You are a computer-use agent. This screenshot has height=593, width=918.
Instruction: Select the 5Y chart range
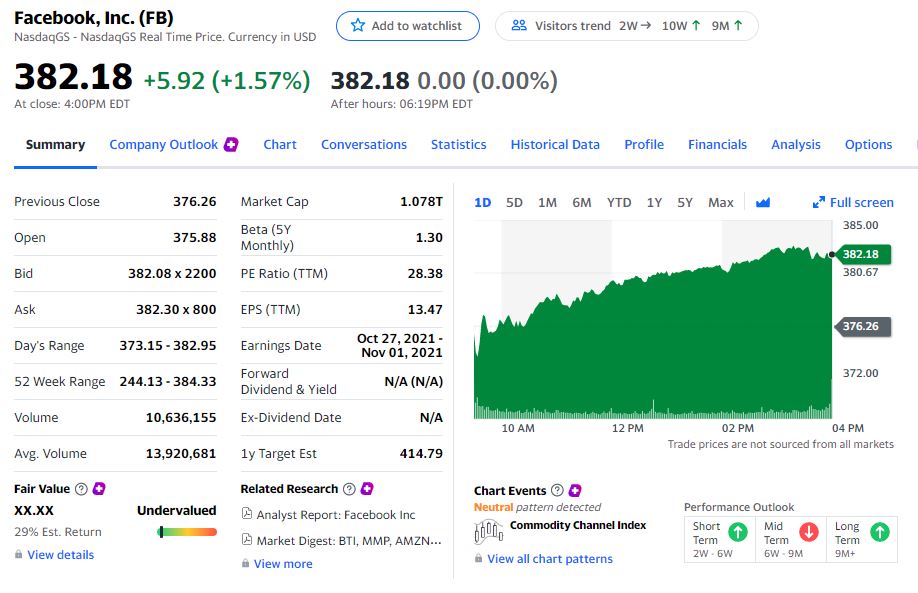pos(685,203)
